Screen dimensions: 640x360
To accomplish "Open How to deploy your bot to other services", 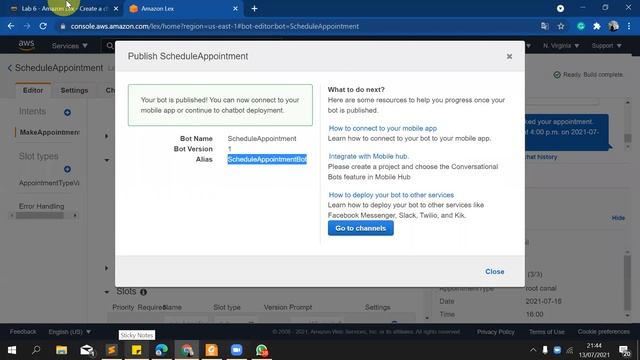I will pyautogui.click(x=391, y=195).
